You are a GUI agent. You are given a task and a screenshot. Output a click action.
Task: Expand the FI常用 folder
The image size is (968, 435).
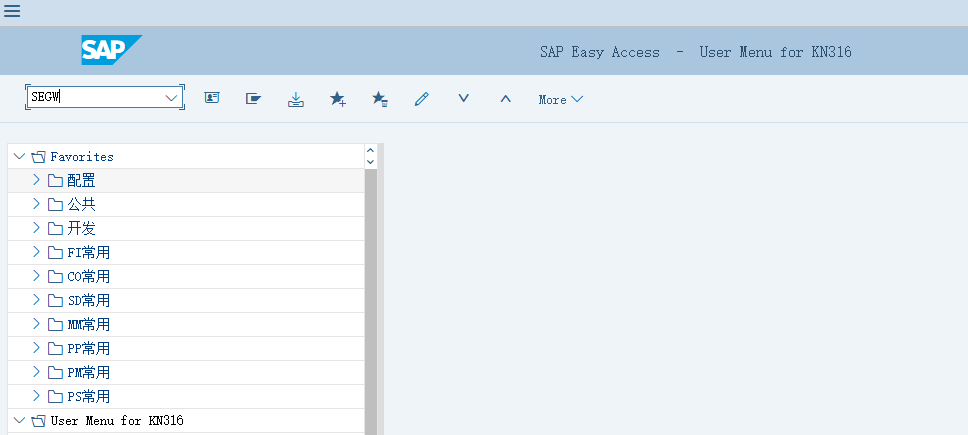[x=36, y=252]
